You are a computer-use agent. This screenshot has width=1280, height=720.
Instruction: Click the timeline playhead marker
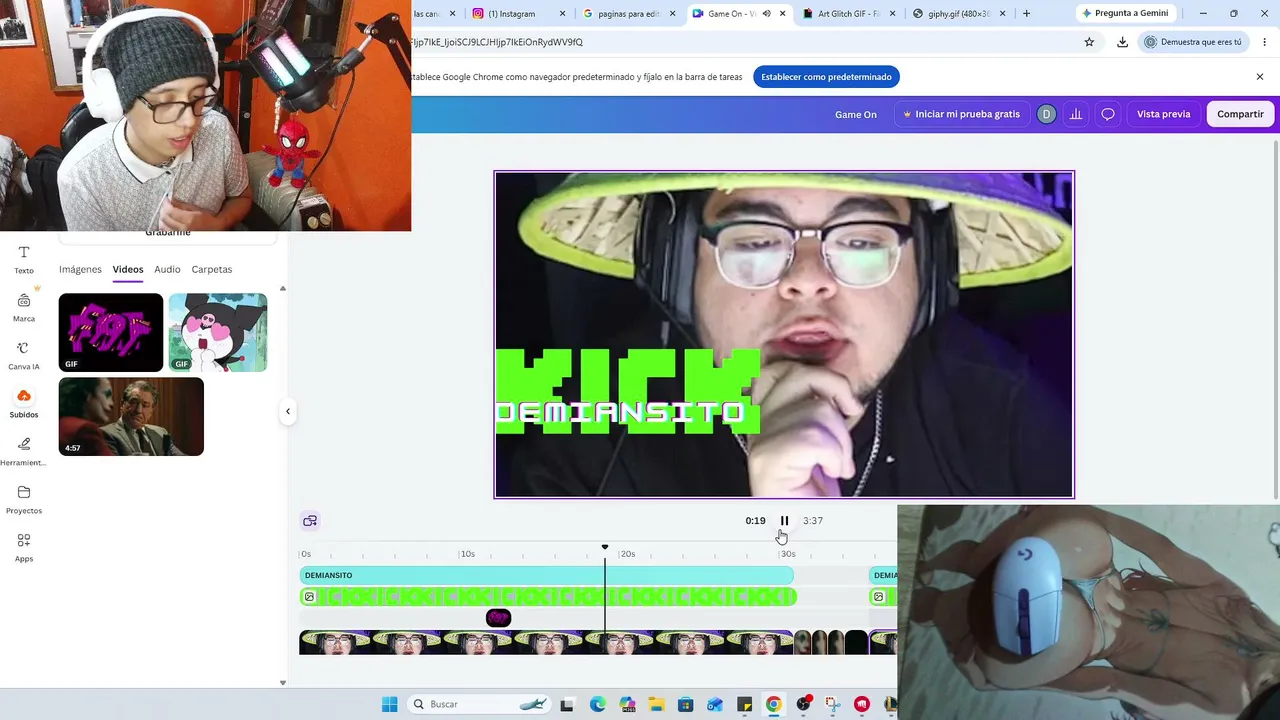[604, 548]
